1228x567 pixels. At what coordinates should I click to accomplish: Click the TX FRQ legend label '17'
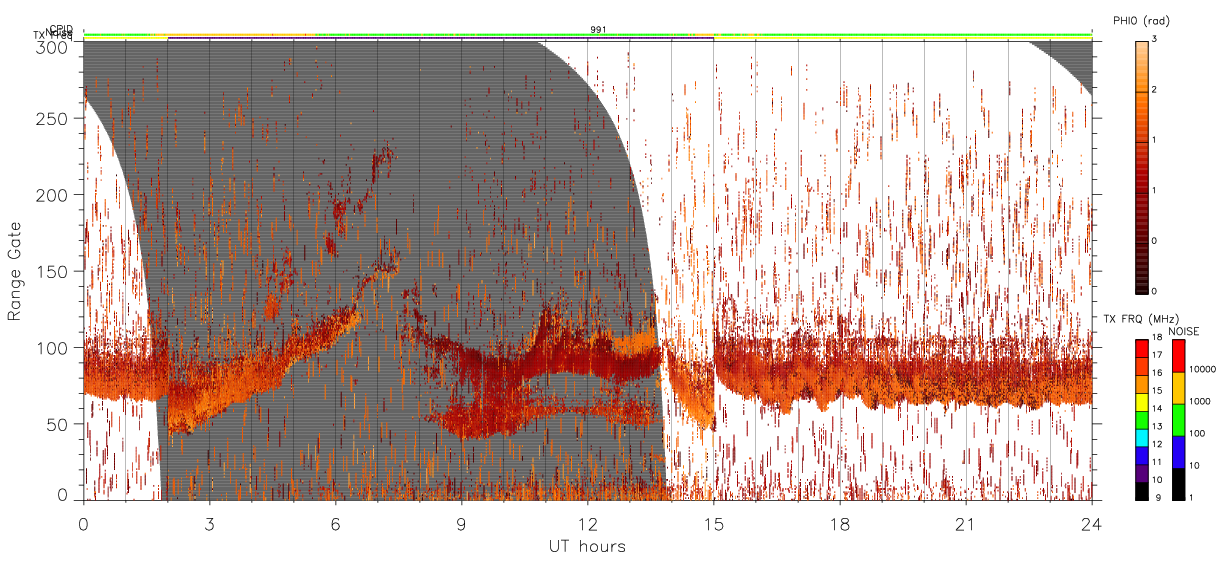(1157, 356)
